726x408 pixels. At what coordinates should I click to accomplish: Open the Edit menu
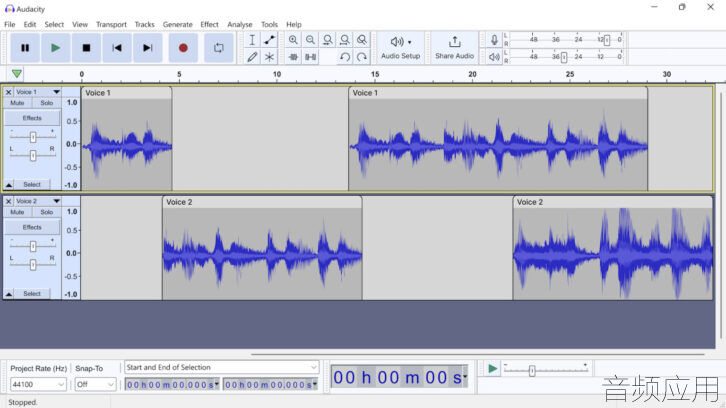30,25
